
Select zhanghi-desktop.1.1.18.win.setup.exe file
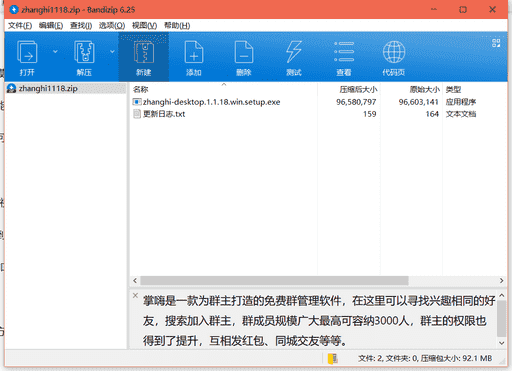pyautogui.click(x=211, y=102)
